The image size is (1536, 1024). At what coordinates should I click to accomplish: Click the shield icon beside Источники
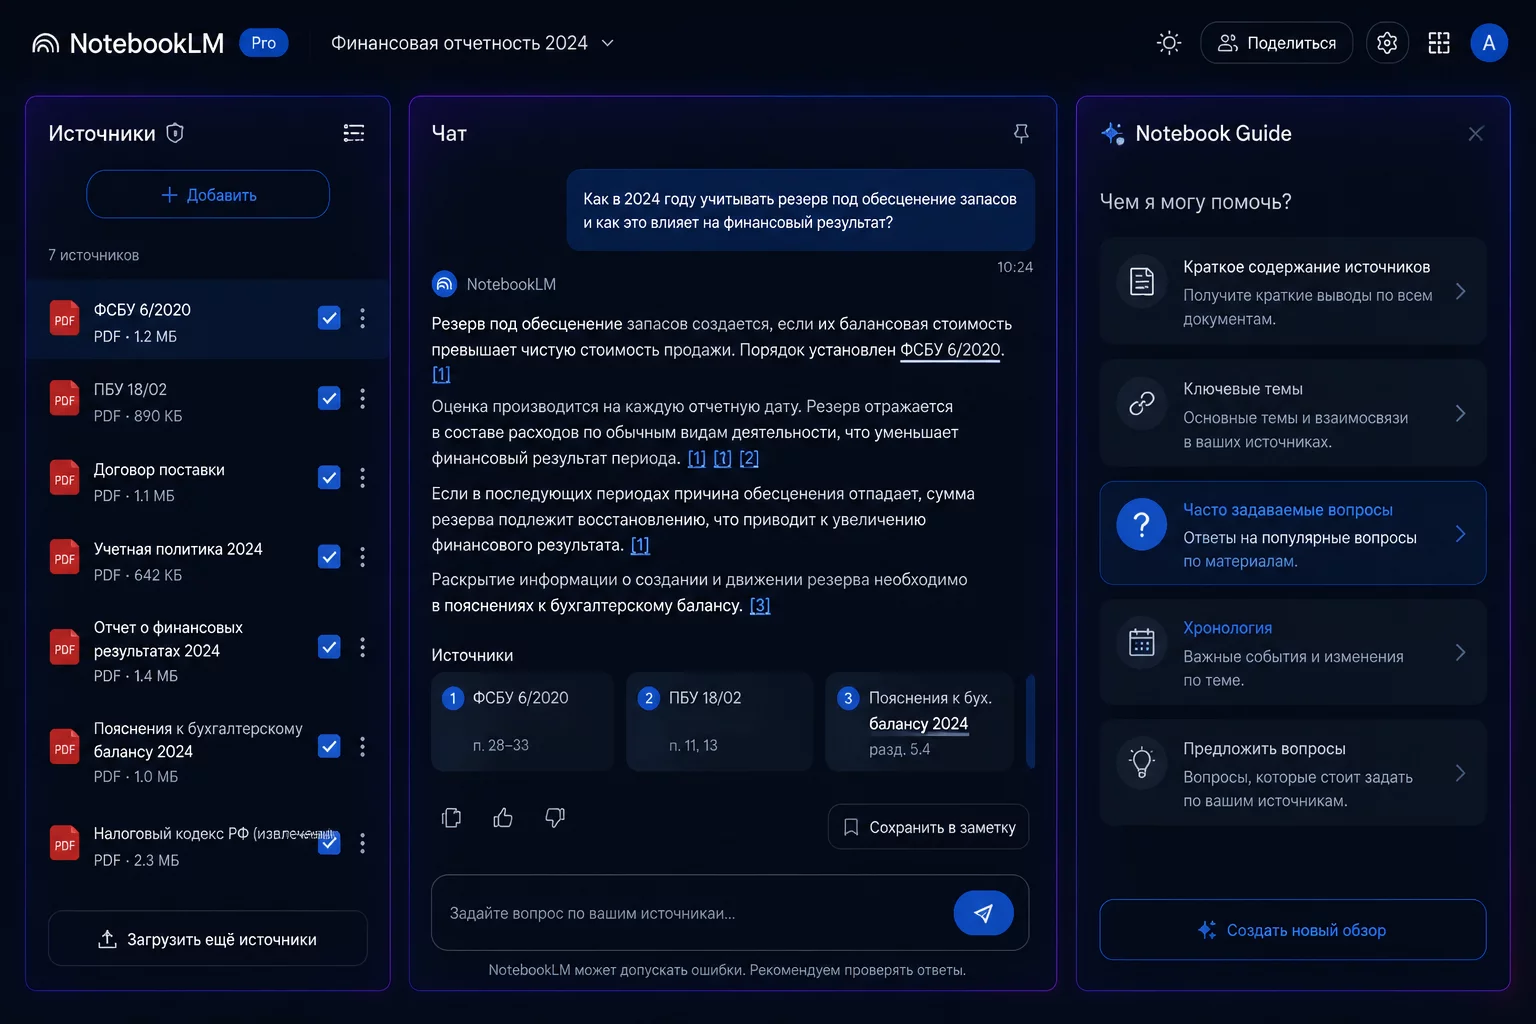point(175,133)
